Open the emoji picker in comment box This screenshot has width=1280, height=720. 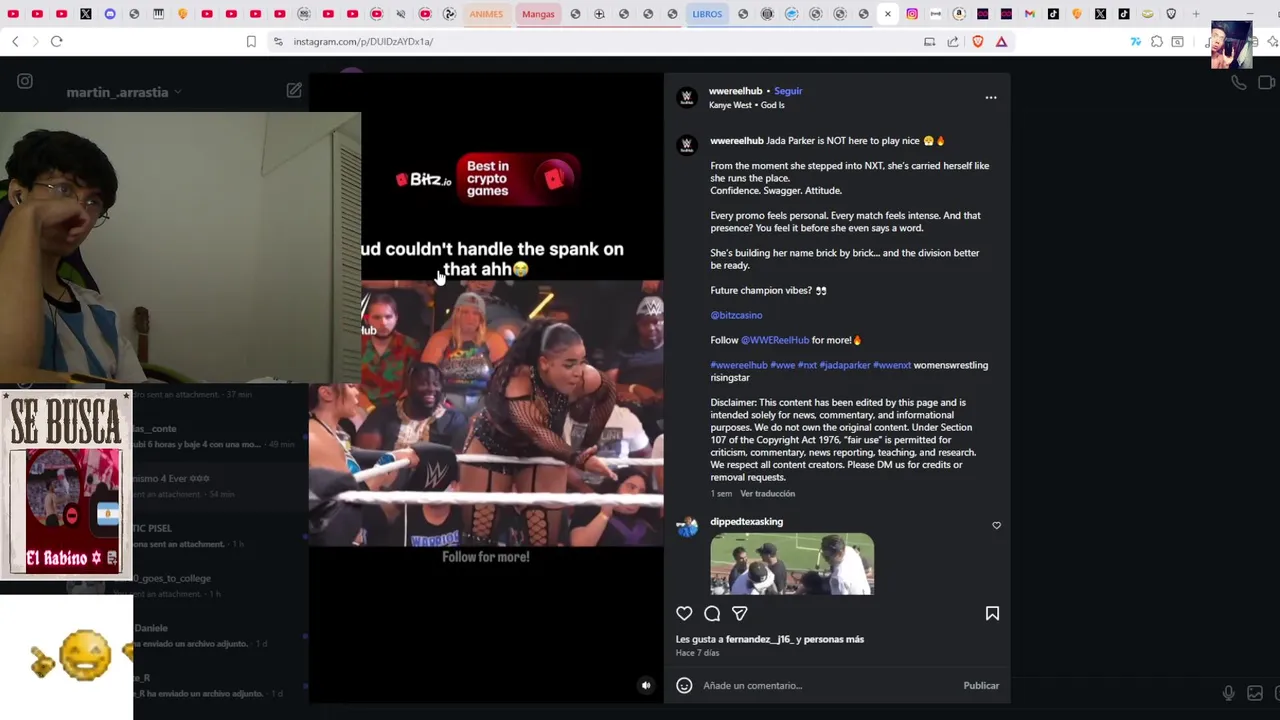(684, 685)
